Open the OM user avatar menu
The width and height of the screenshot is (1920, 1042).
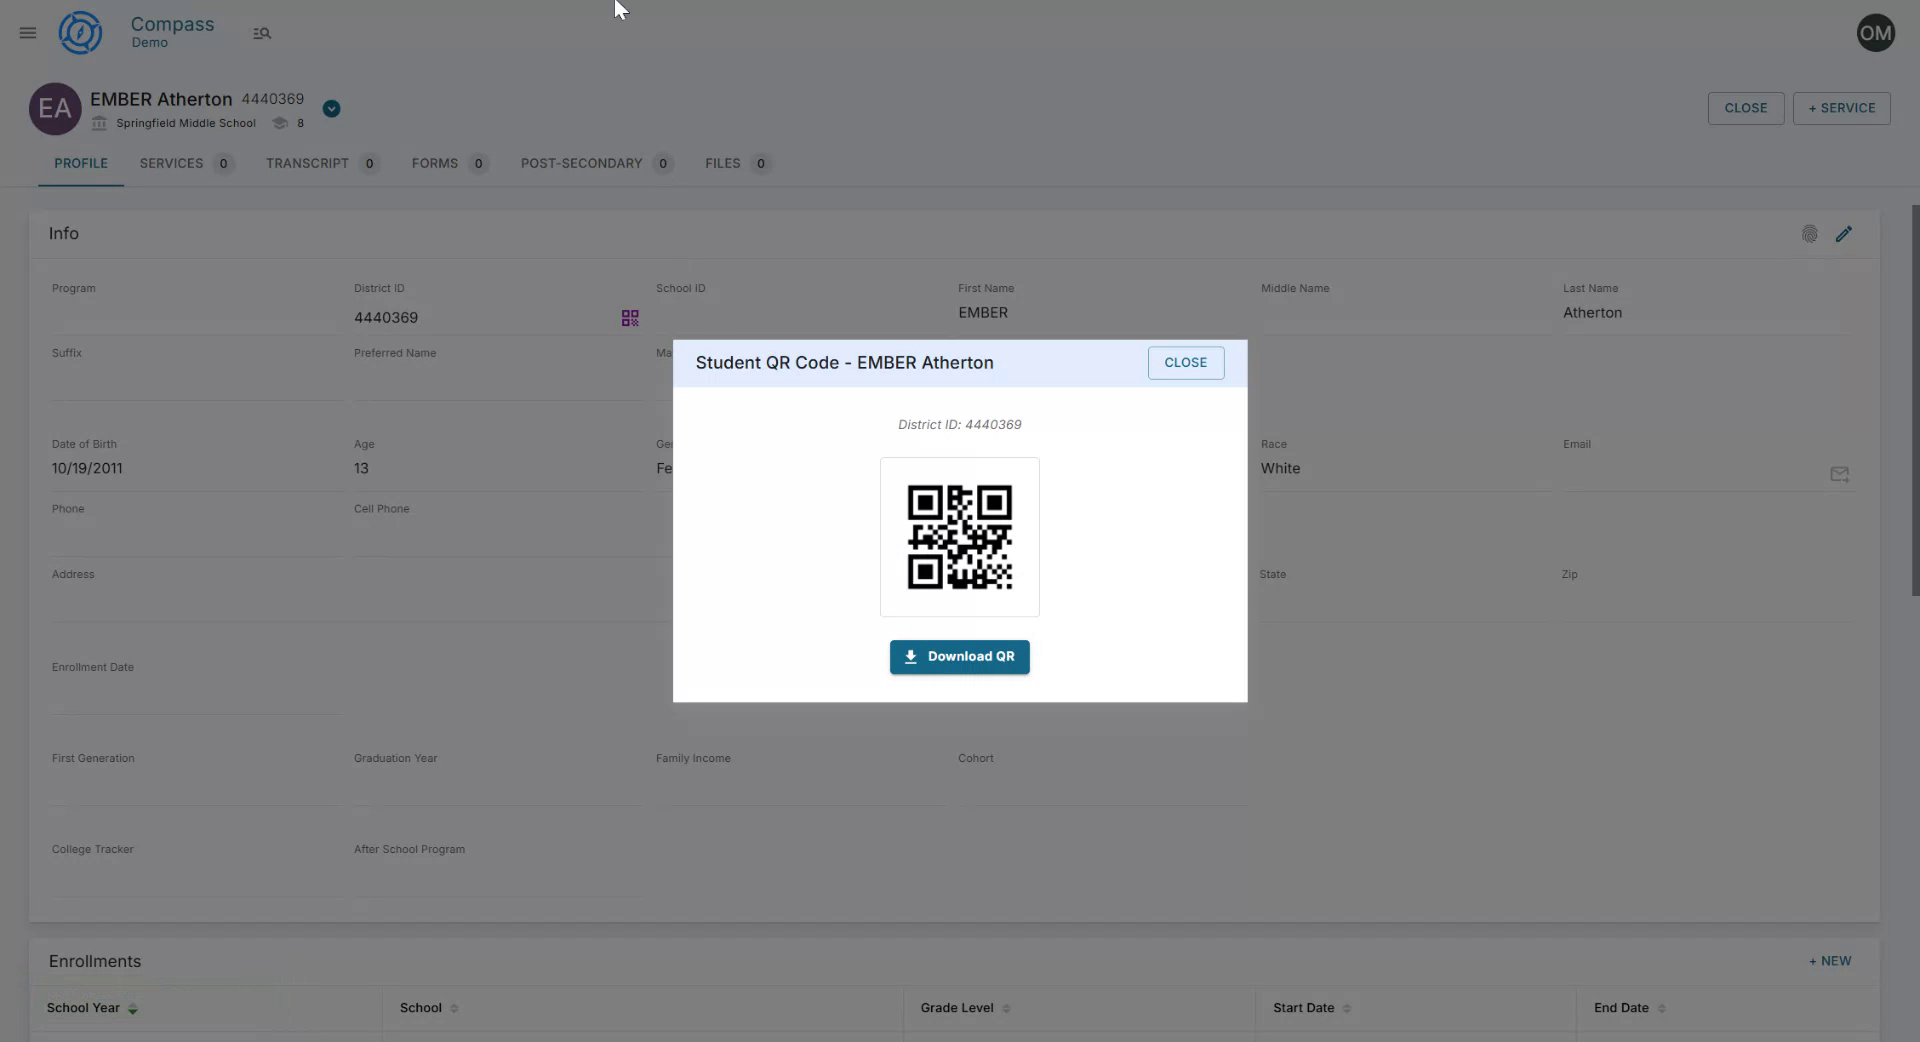(x=1874, y=32)
